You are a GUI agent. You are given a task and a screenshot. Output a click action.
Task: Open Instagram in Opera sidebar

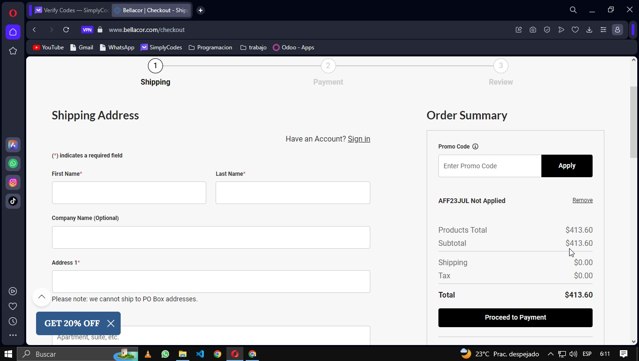pyautogui.click(x=13, y=182)
